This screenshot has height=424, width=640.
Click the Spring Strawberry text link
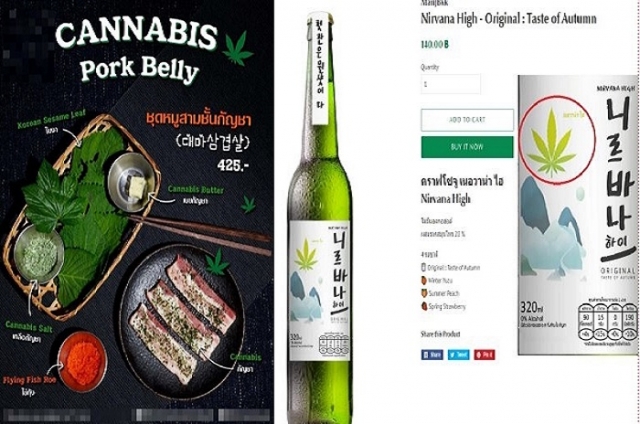click(x=447, y=306)
